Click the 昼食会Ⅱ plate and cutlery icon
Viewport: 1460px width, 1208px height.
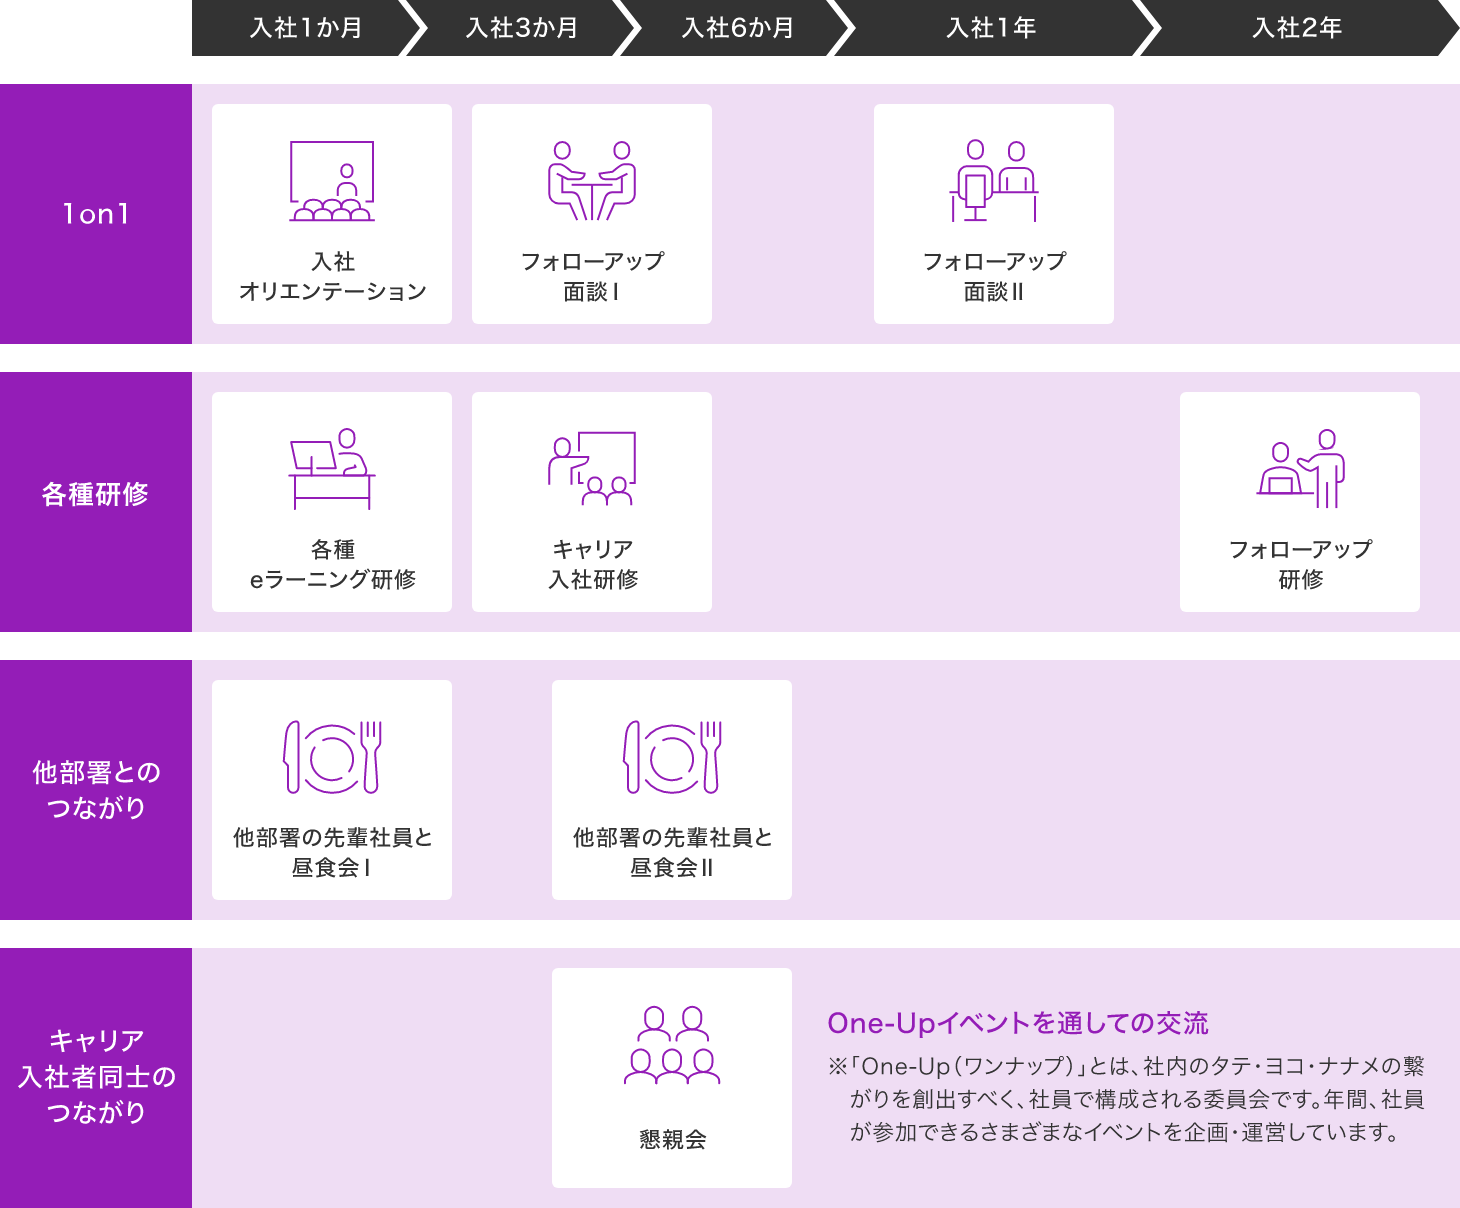pyautogui.click(x=672, y=757)
